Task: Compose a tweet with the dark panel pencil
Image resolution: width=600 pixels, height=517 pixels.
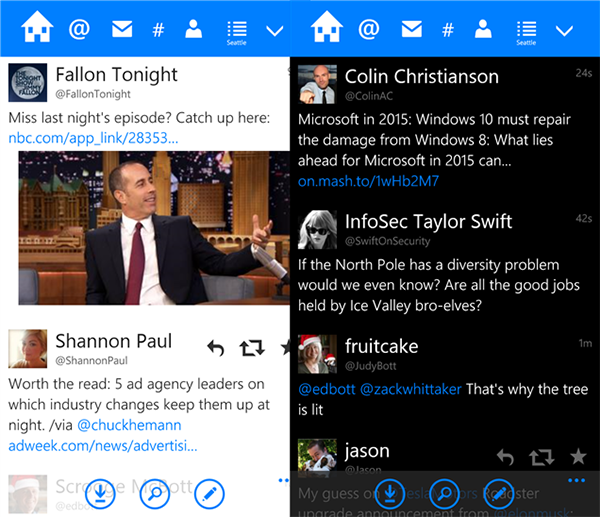Action: click(499, 494)
